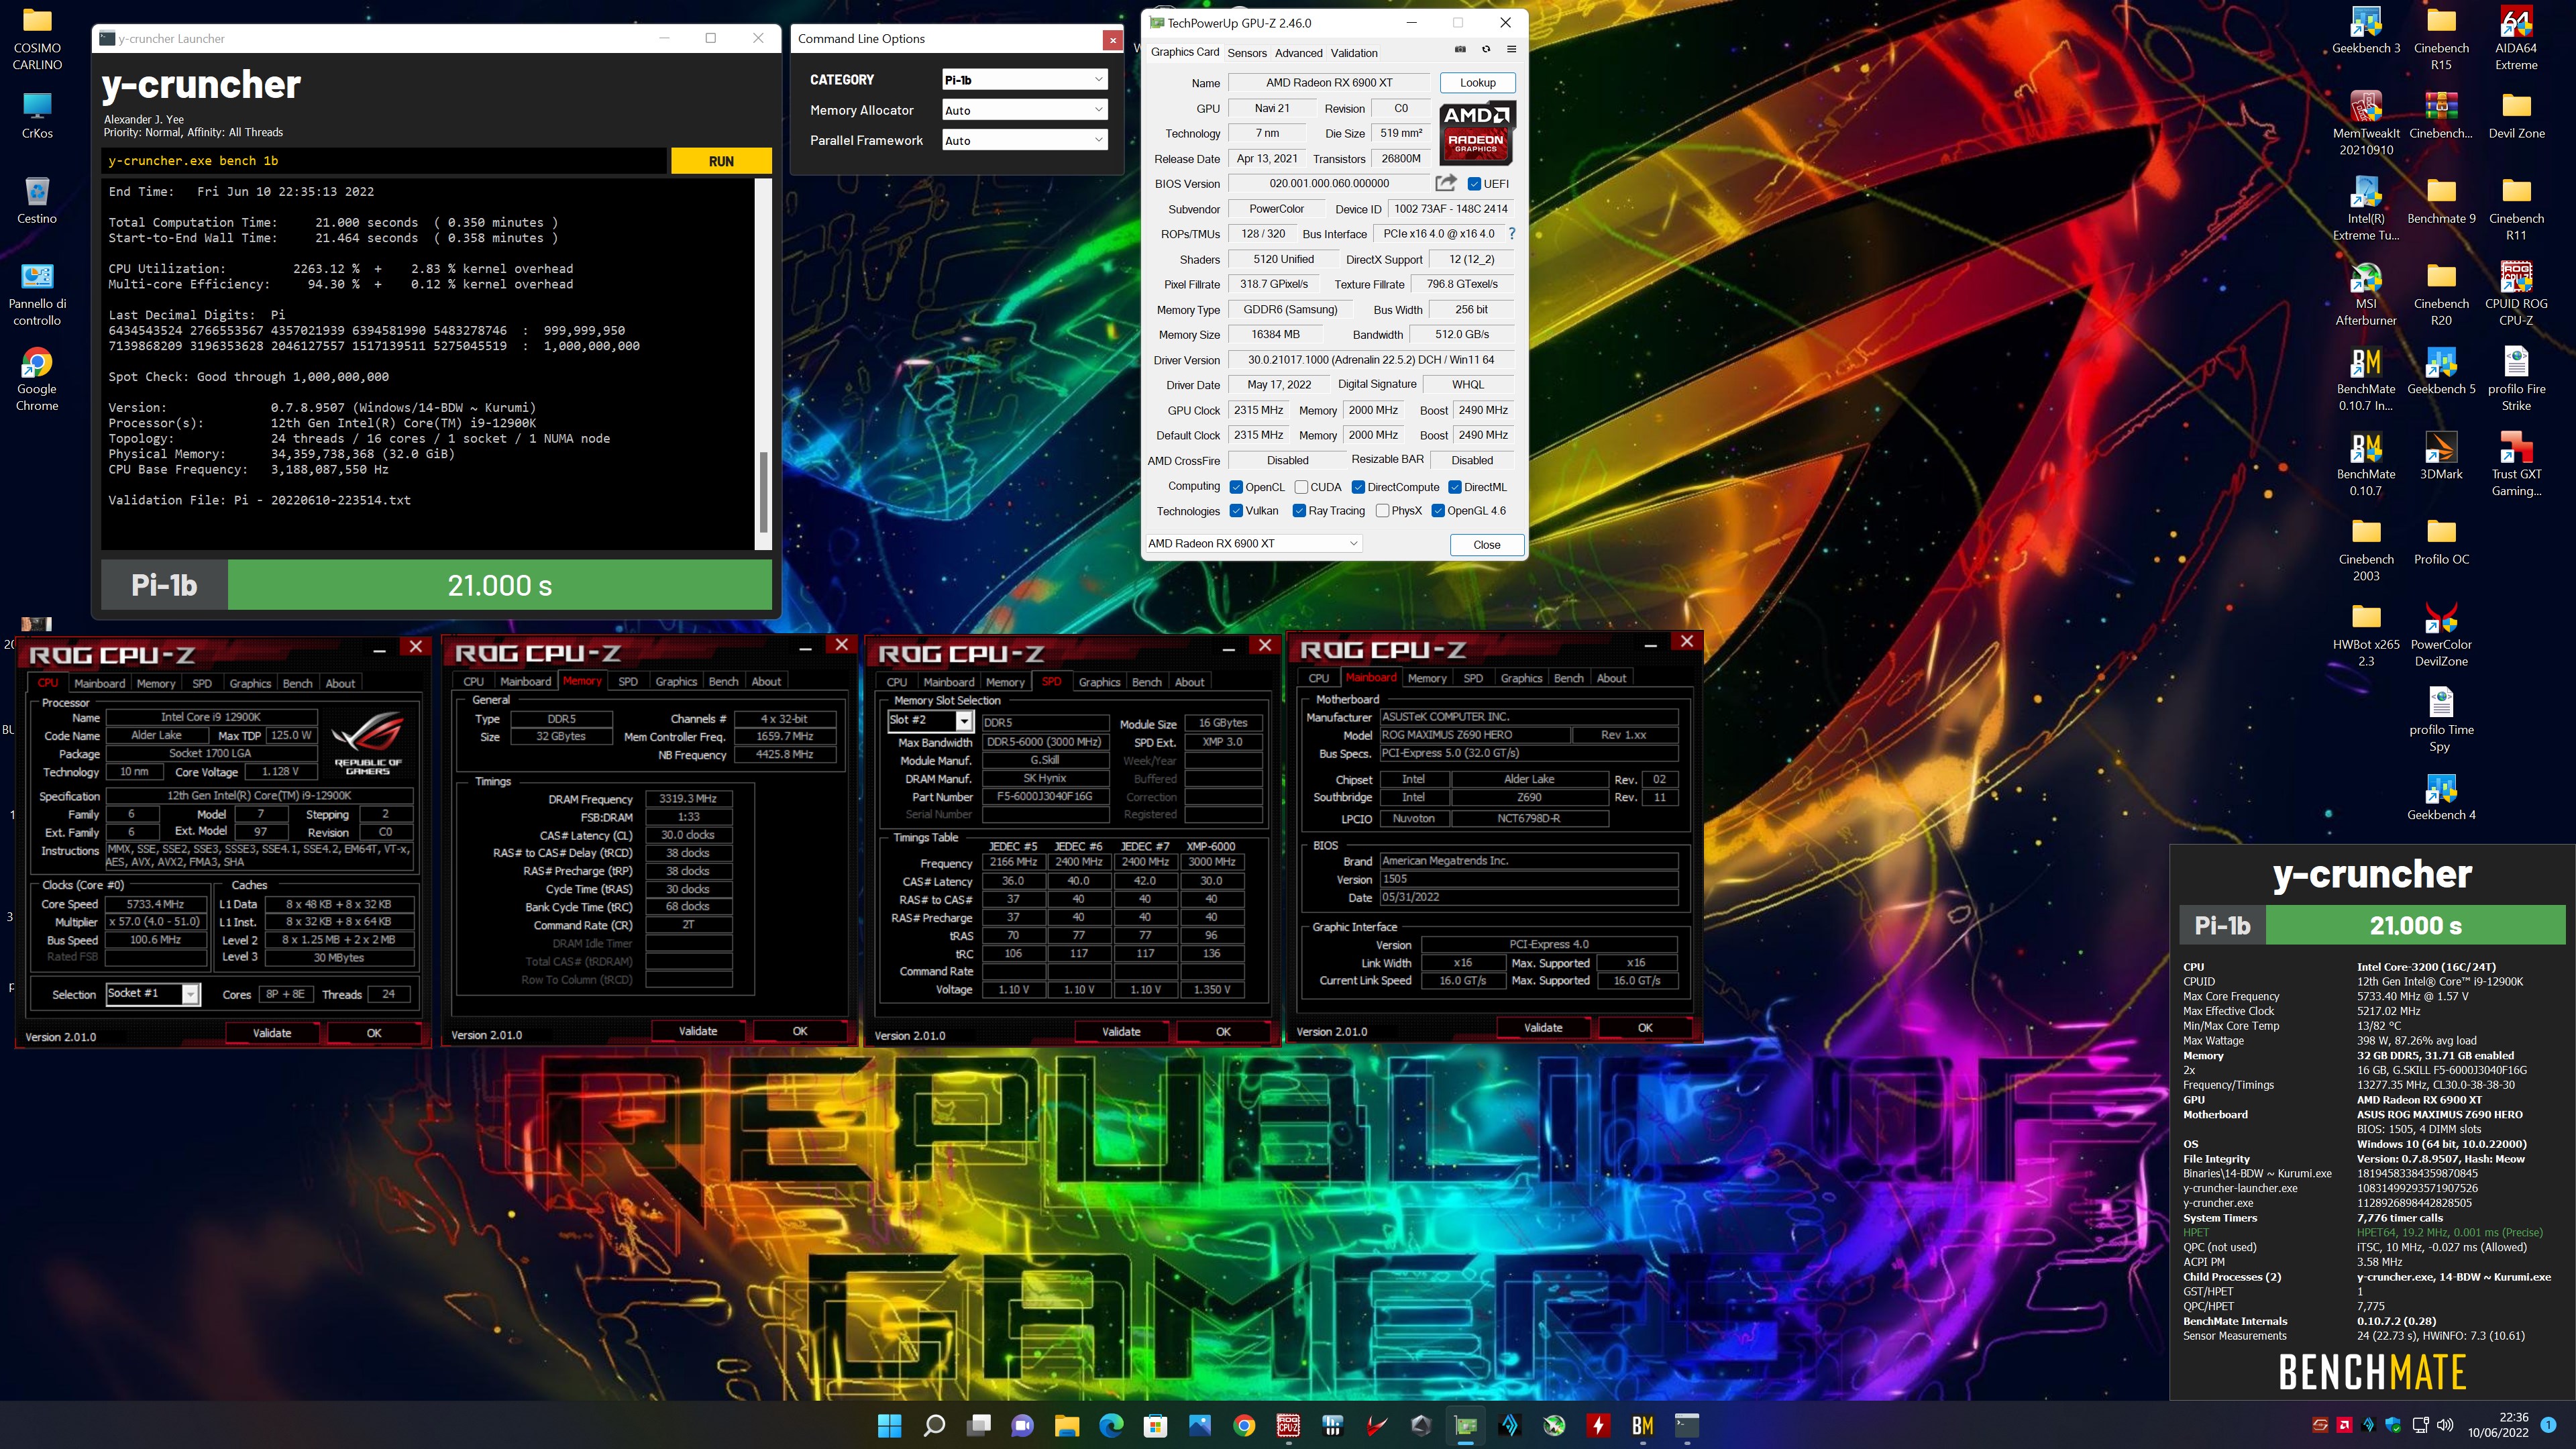Open the Bench tab in first CPU-Z window
Viewport: 2576px width, 1449px height.
(297, 683)
